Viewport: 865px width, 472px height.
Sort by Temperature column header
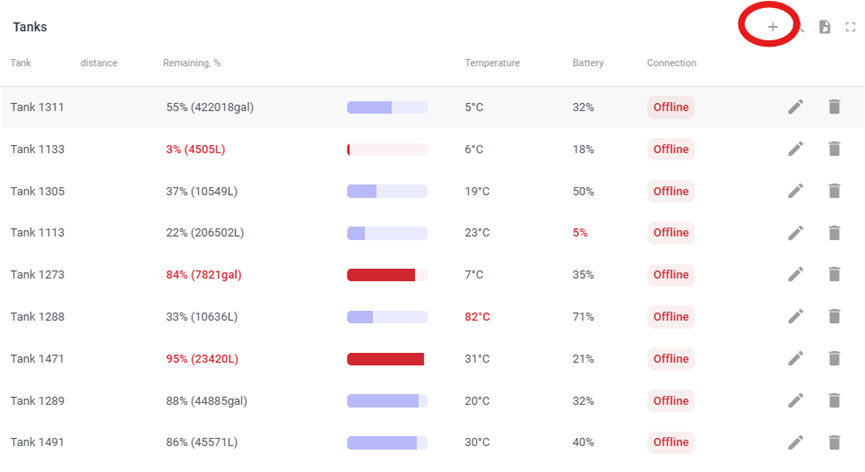pos(492,63)
